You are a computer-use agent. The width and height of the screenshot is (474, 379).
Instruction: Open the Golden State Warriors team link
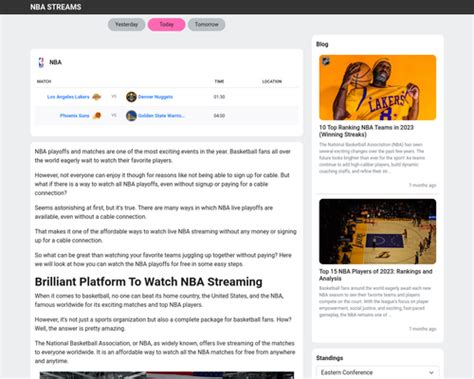point(161,116)
